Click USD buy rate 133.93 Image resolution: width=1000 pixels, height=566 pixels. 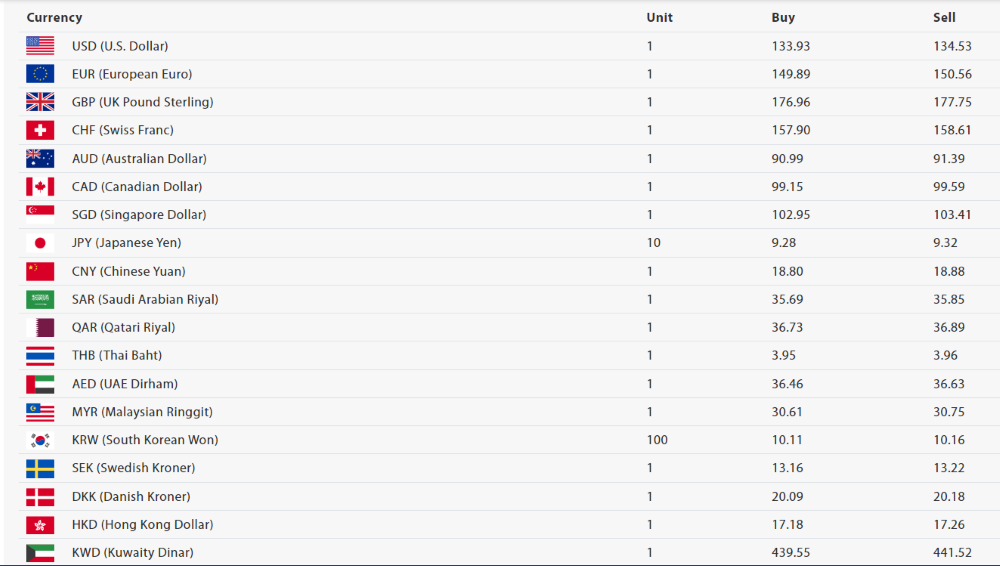click(x=790, y=46)
